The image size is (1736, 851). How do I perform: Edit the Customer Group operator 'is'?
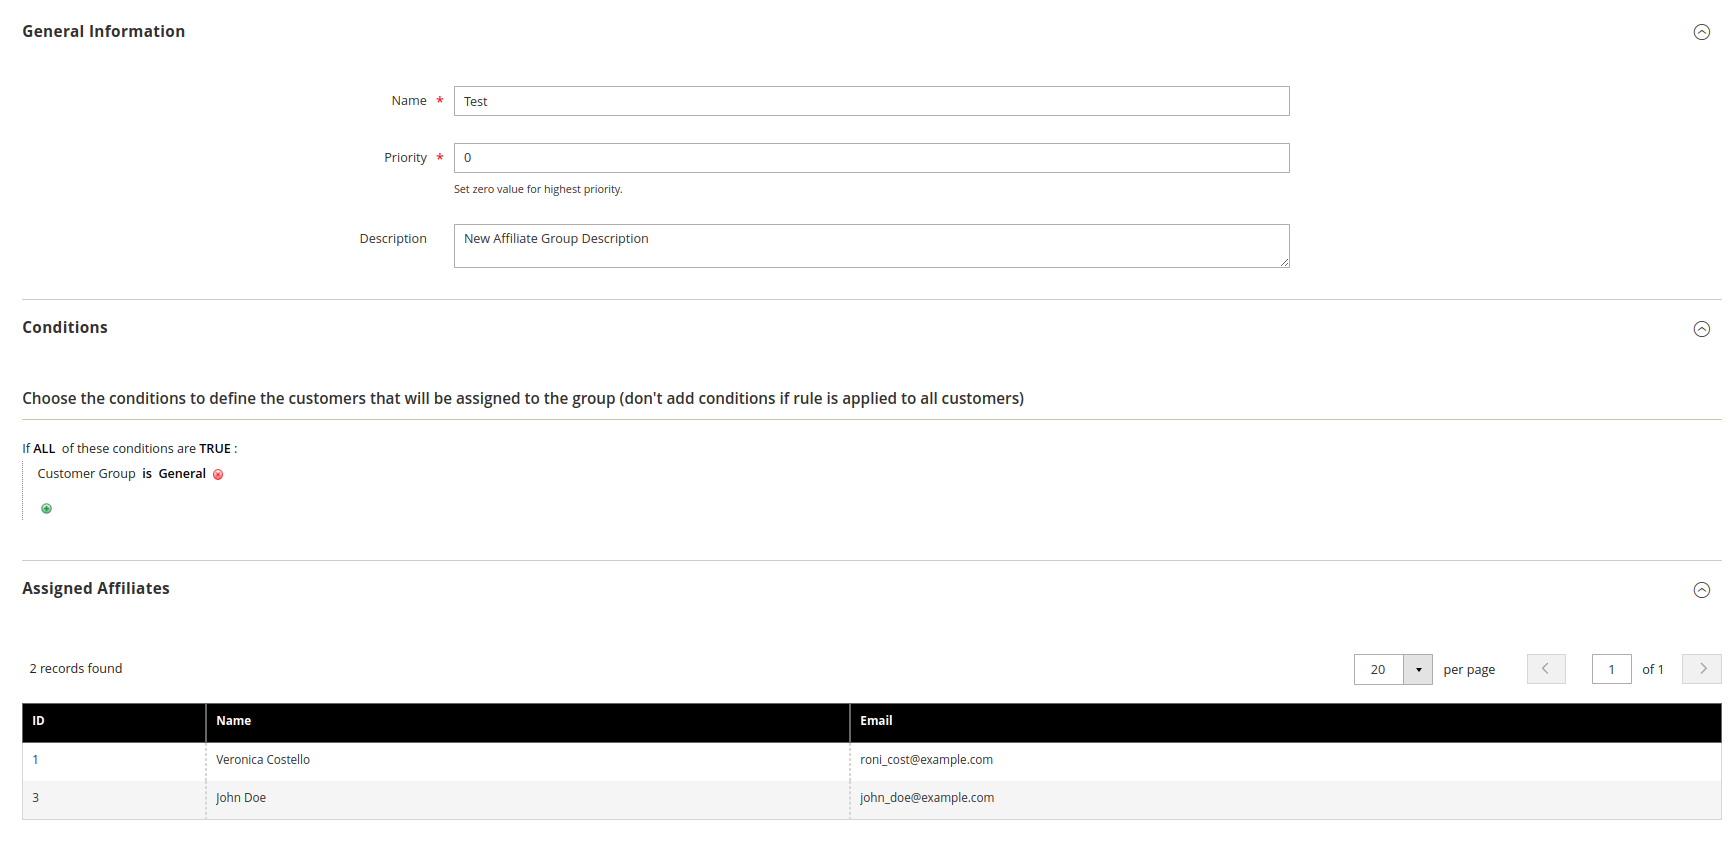(147, 474)
